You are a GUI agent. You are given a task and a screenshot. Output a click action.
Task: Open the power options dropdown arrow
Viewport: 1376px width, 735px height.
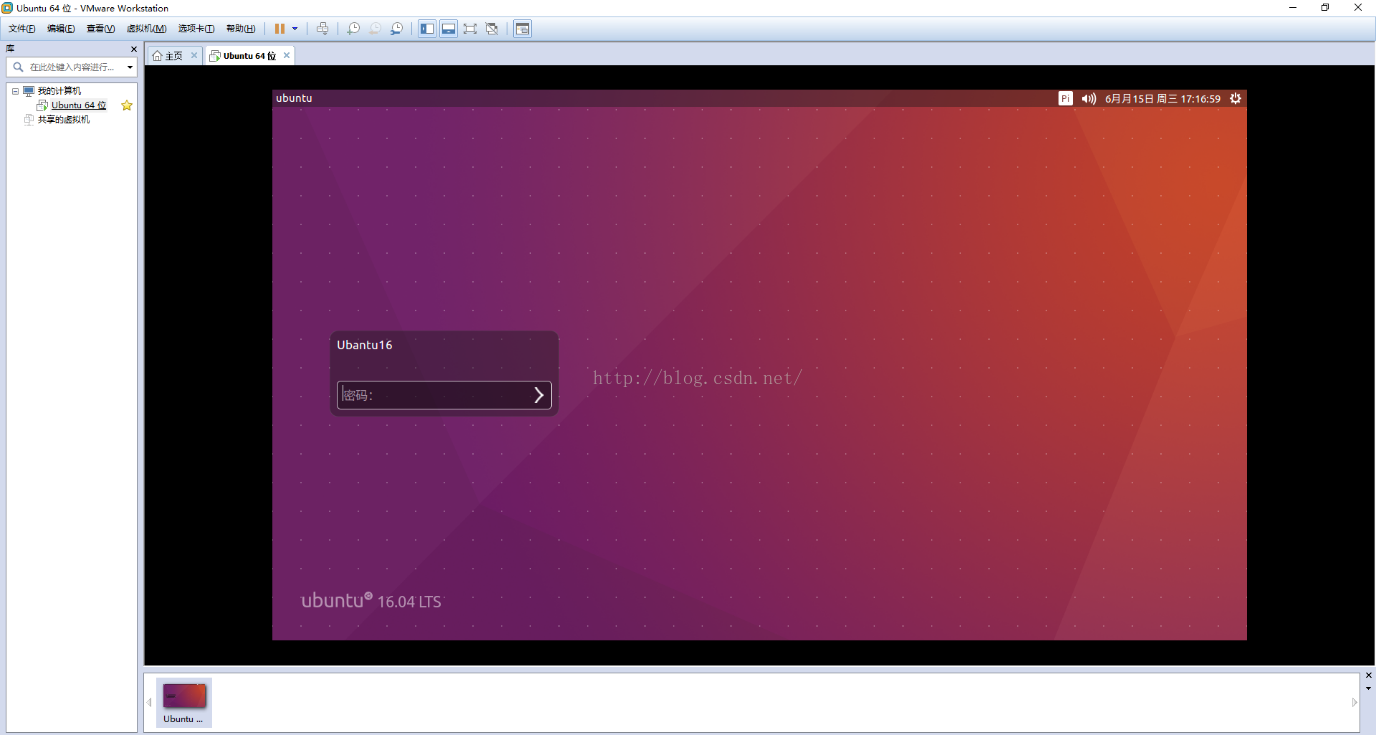pyautogui.click(x=295, y=29)
